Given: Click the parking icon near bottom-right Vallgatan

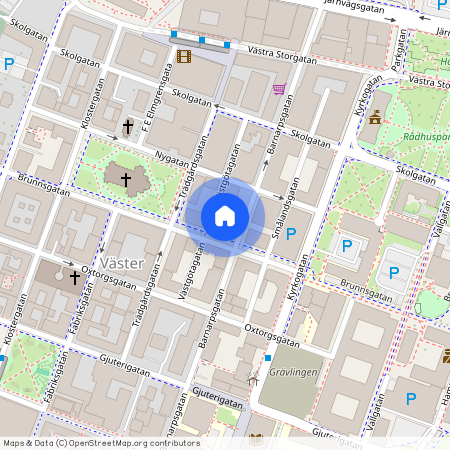Looking at the screenshot, I should [x=411, y=399].
